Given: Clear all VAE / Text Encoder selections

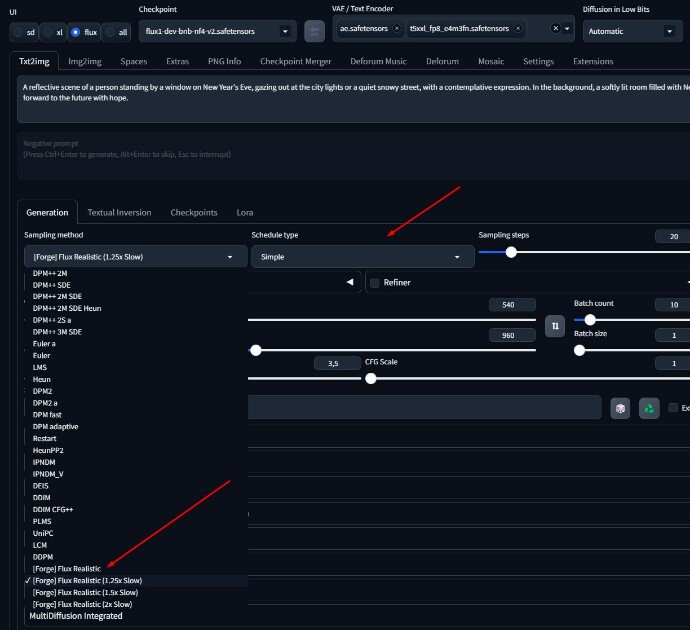Looking at the screenshot, I should coord(555,28).
